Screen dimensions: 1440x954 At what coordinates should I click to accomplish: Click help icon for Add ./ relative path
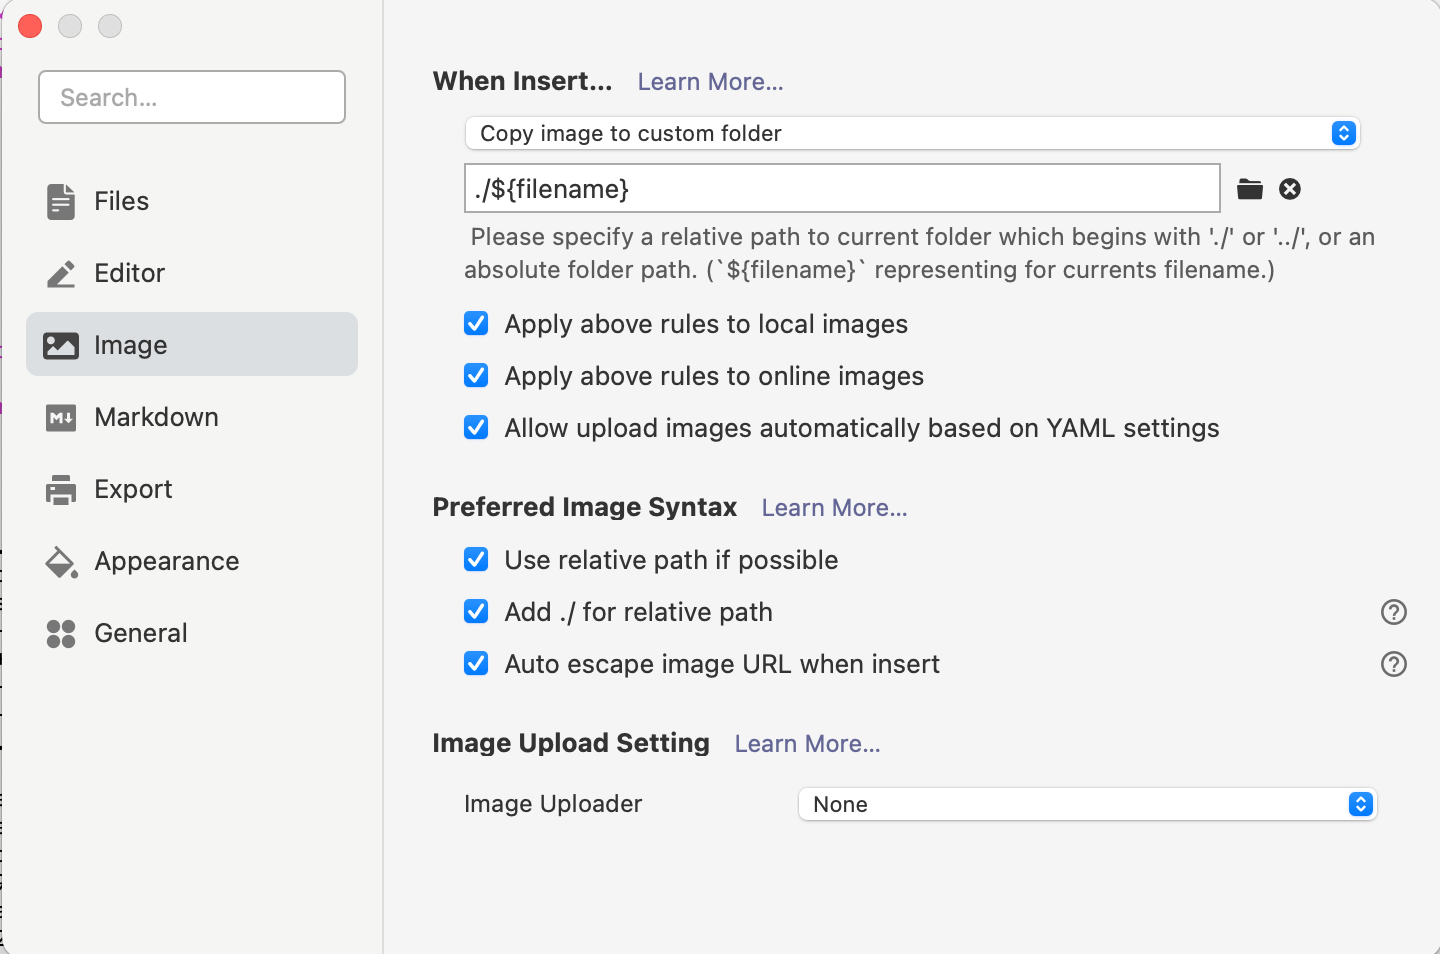pyautogui.click(x=1393, y=612)
